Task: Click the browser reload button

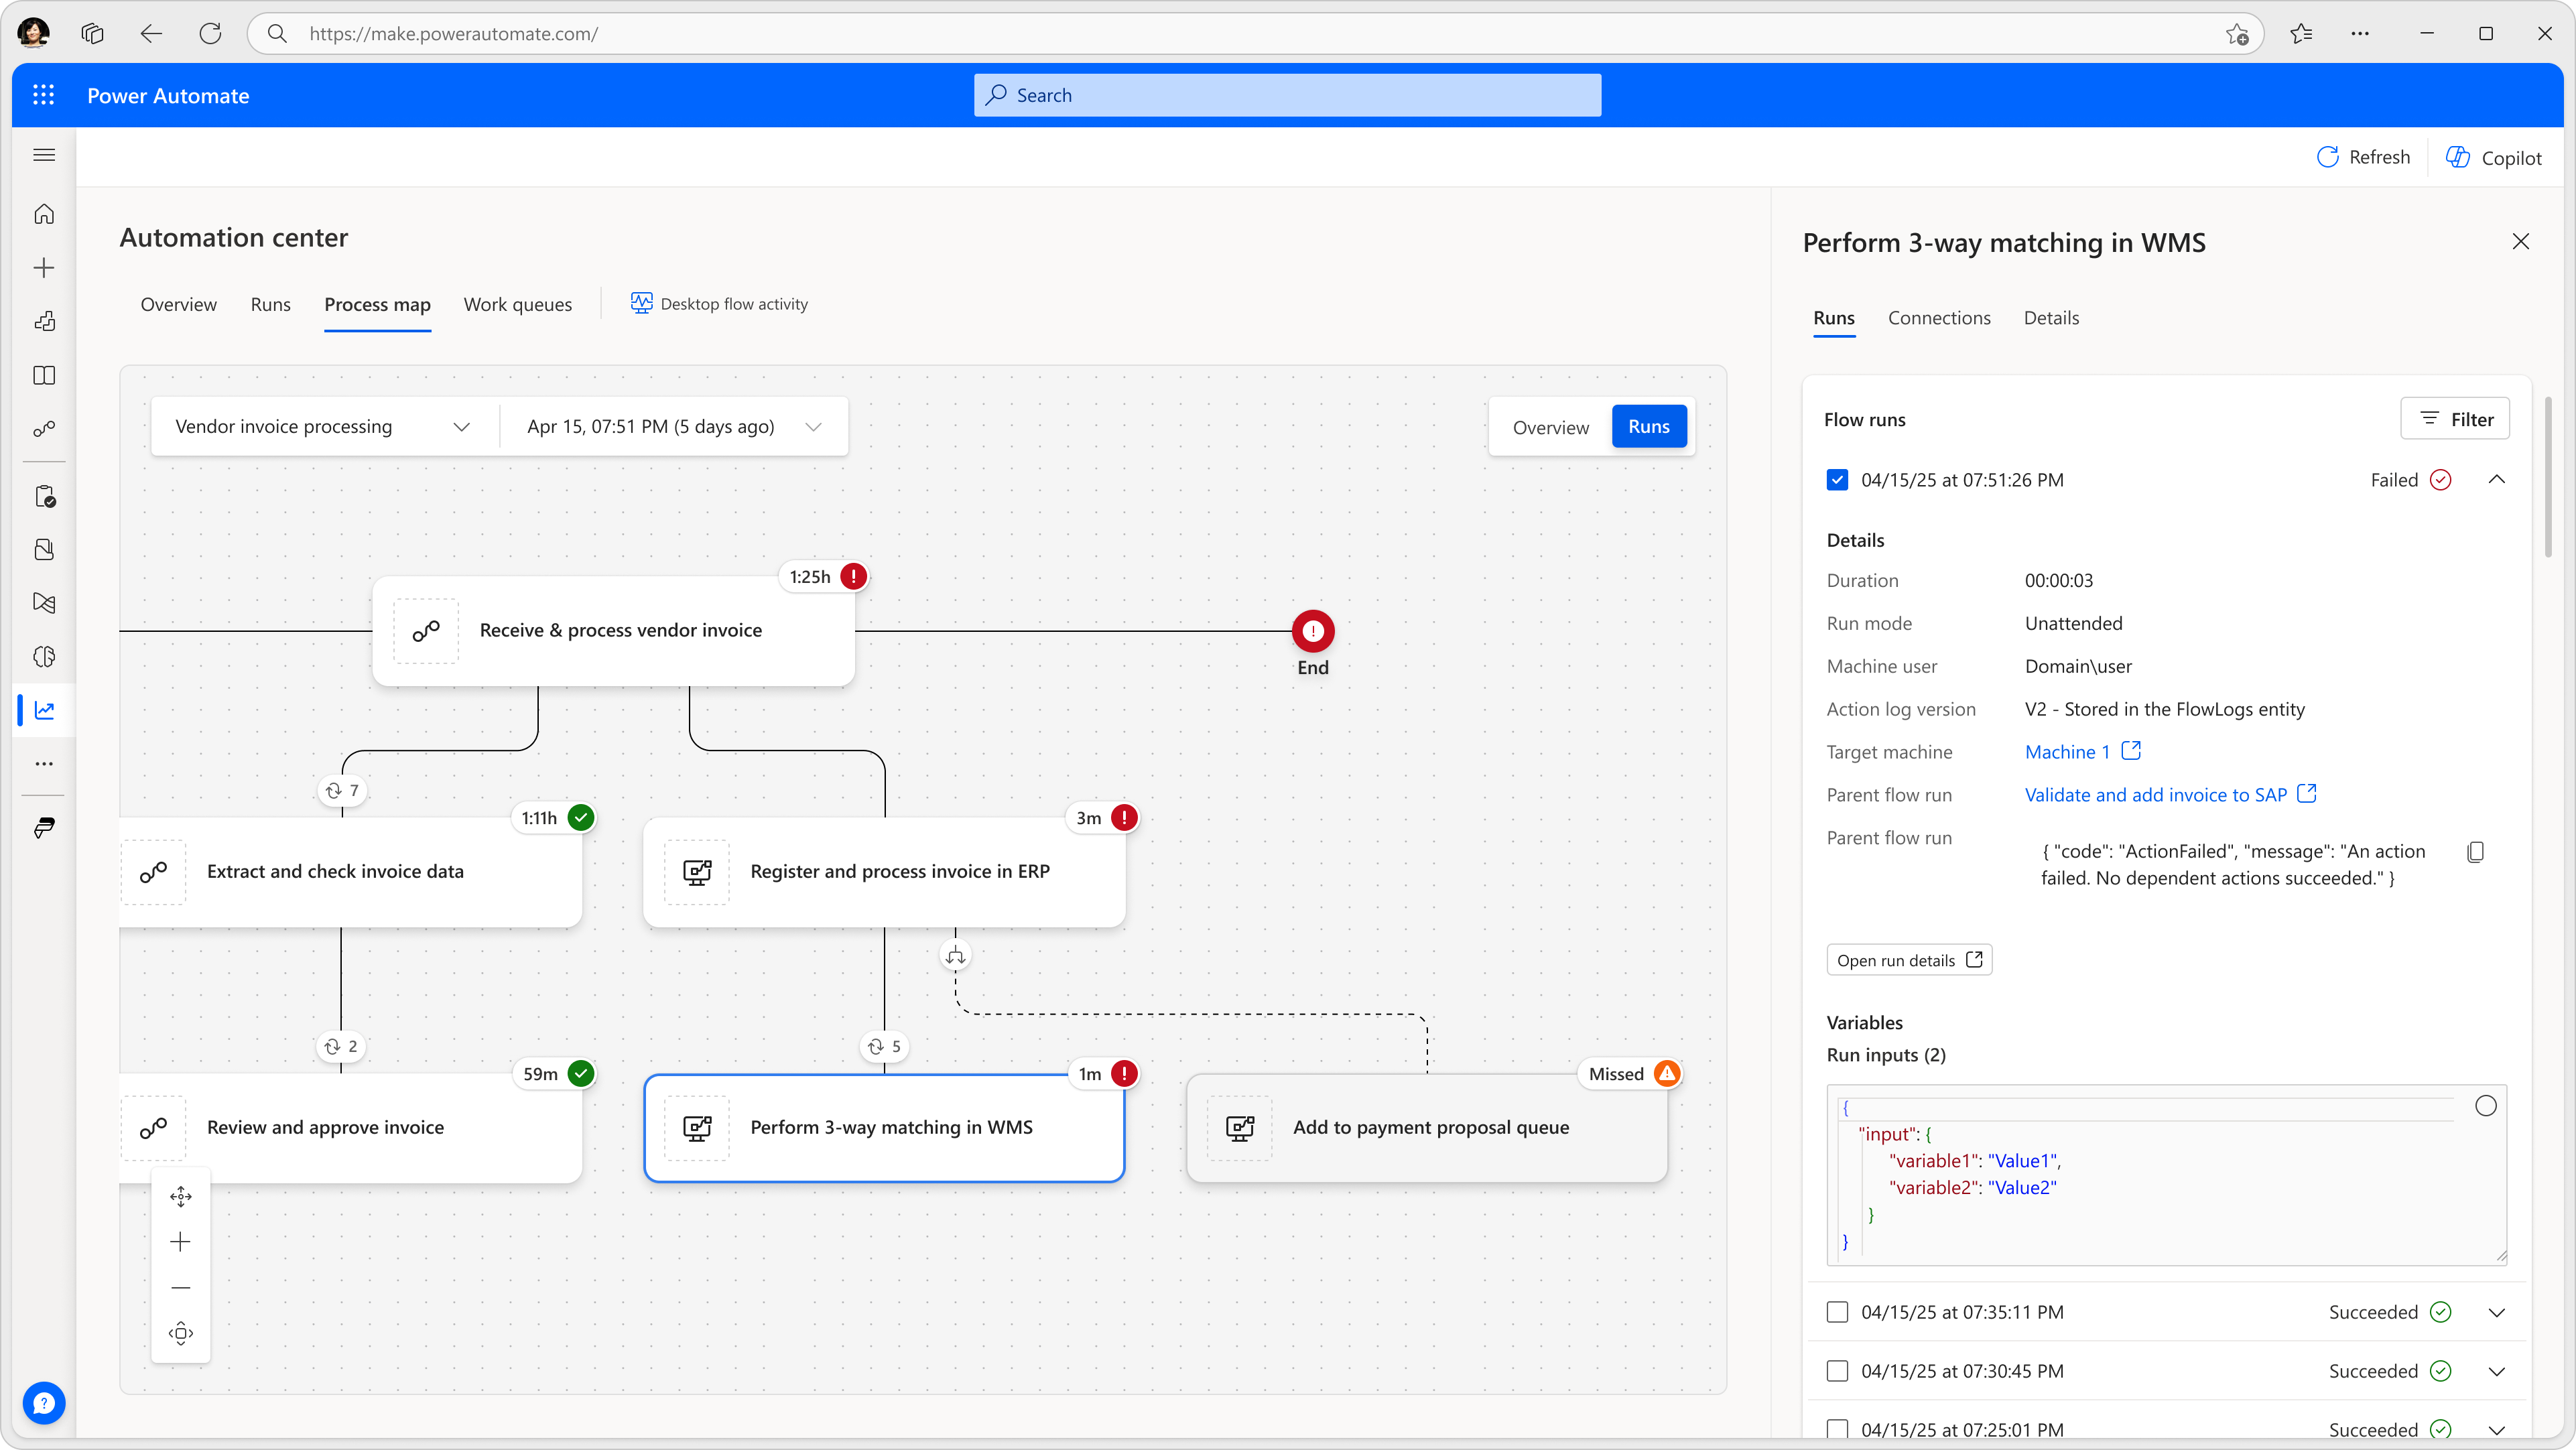Action: click(x=210, y=34)
